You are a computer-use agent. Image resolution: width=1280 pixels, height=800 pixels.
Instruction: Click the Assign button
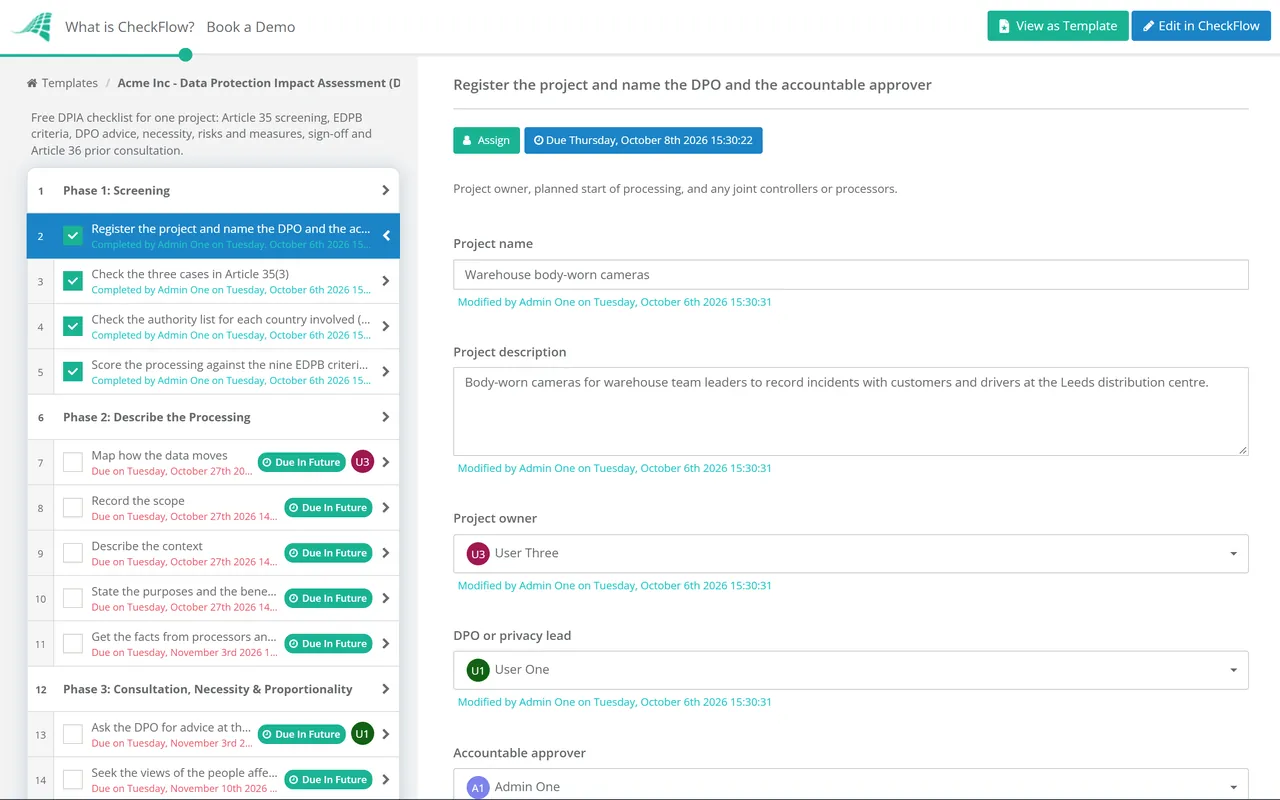click(x=486, y=140)
